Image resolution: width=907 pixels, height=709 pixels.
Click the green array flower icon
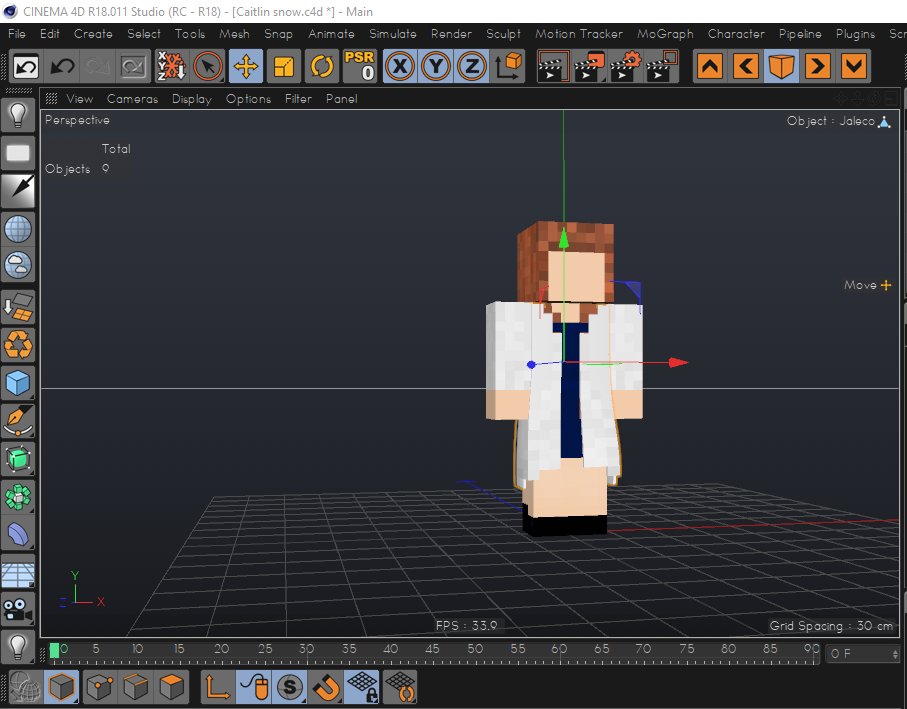coord(18,497)
